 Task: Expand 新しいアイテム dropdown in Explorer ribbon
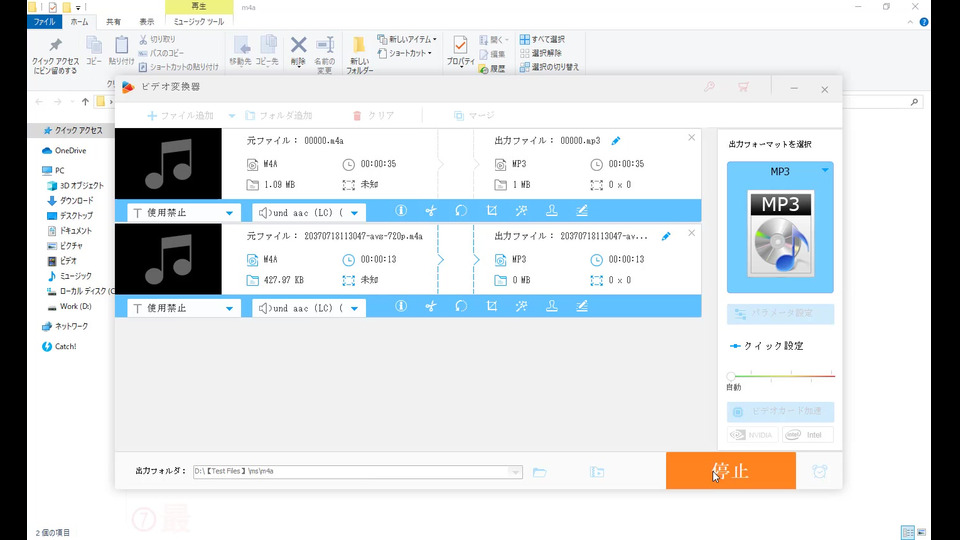pyautogui.click(x=435, y=39)
